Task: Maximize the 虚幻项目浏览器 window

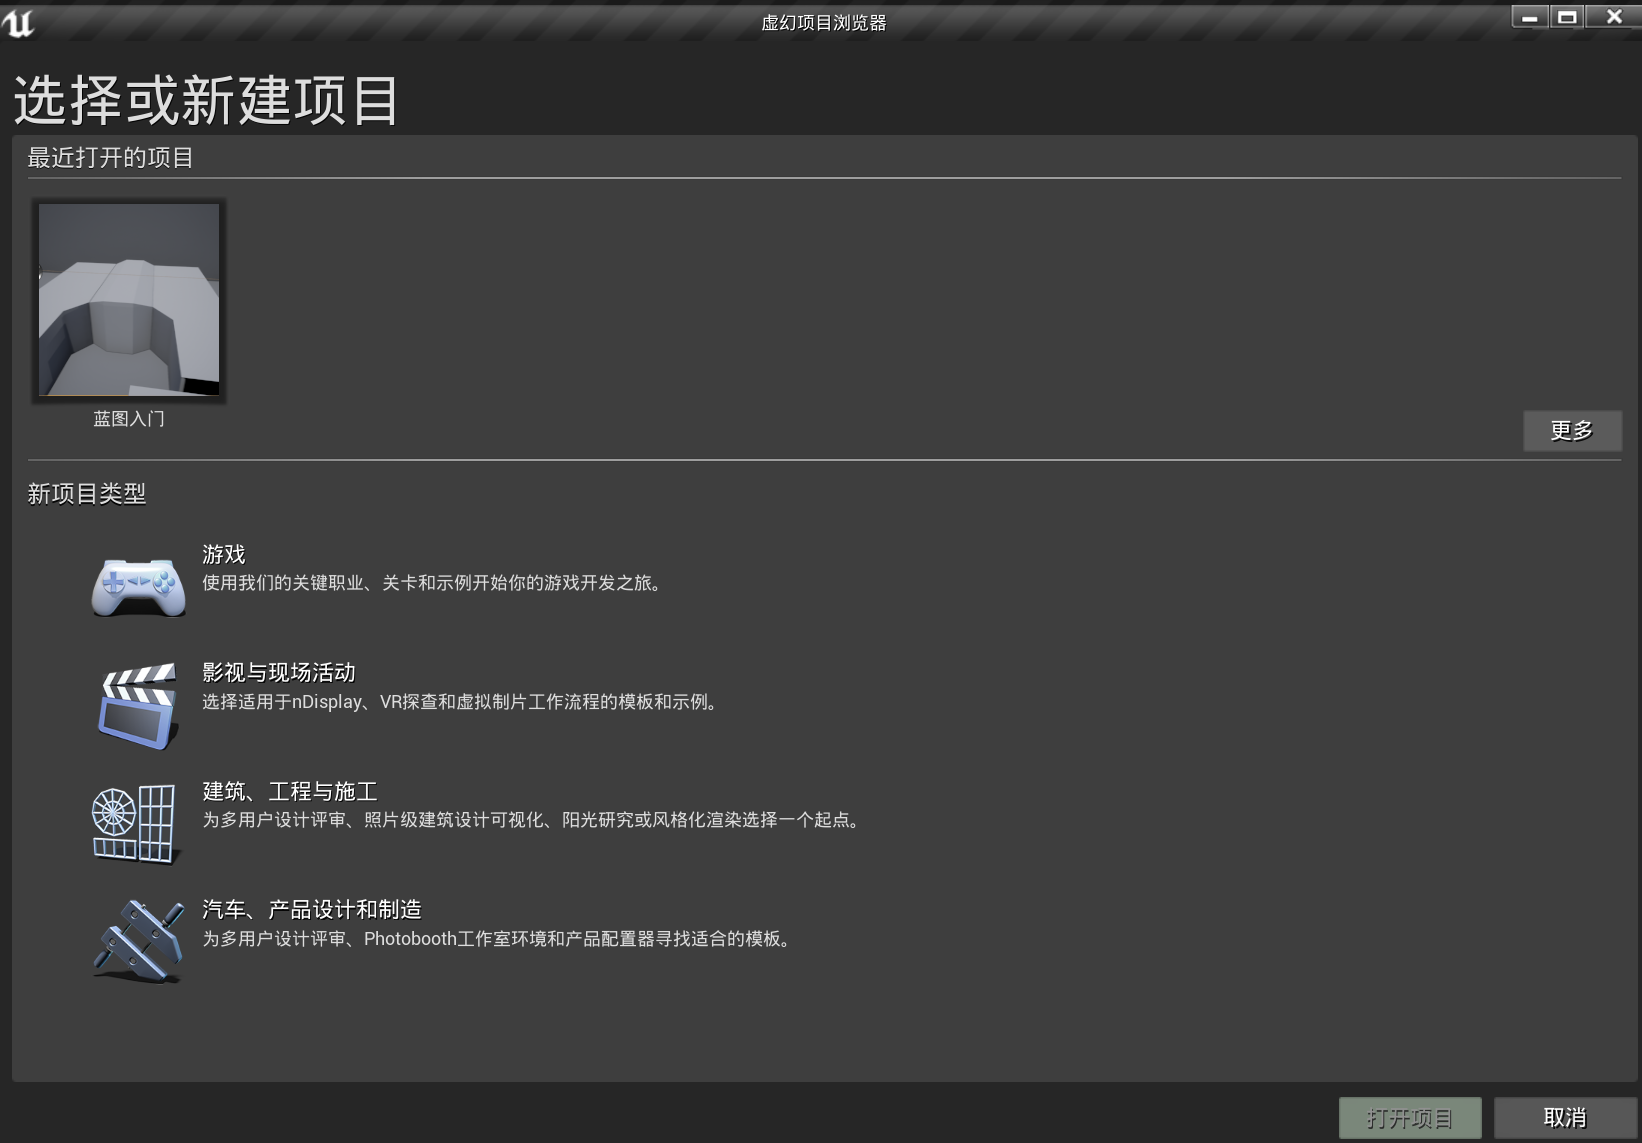Action: click(x=1567, y=17)
